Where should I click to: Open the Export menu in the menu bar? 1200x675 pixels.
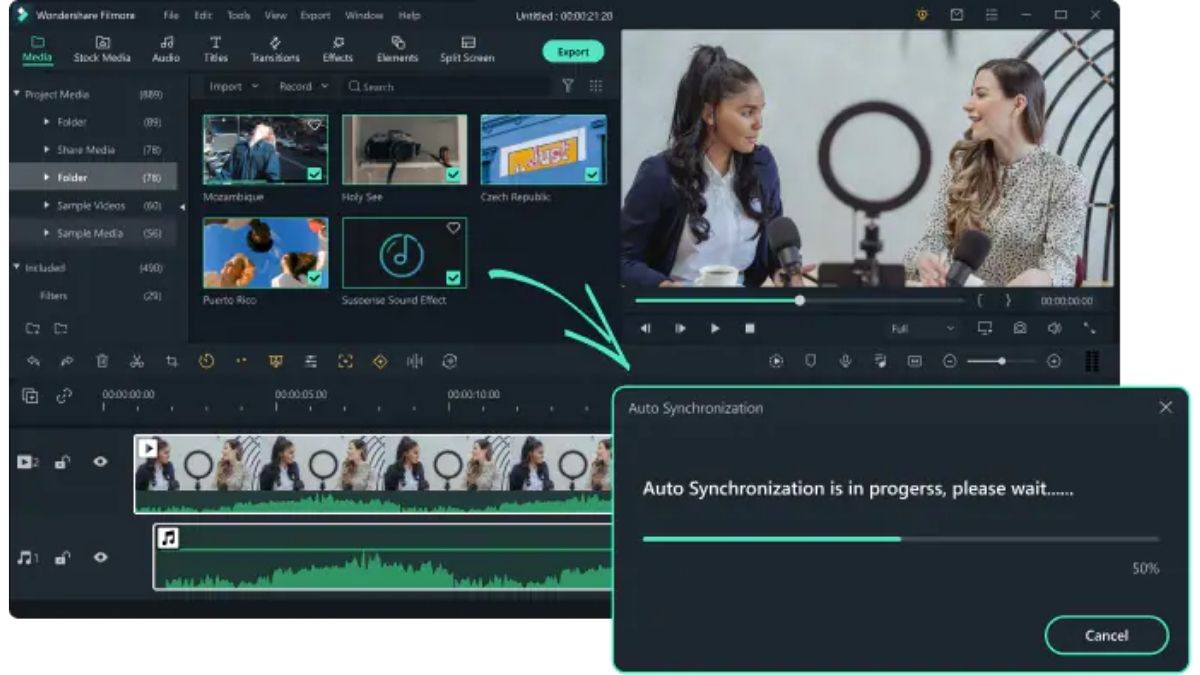pos(314,15)
